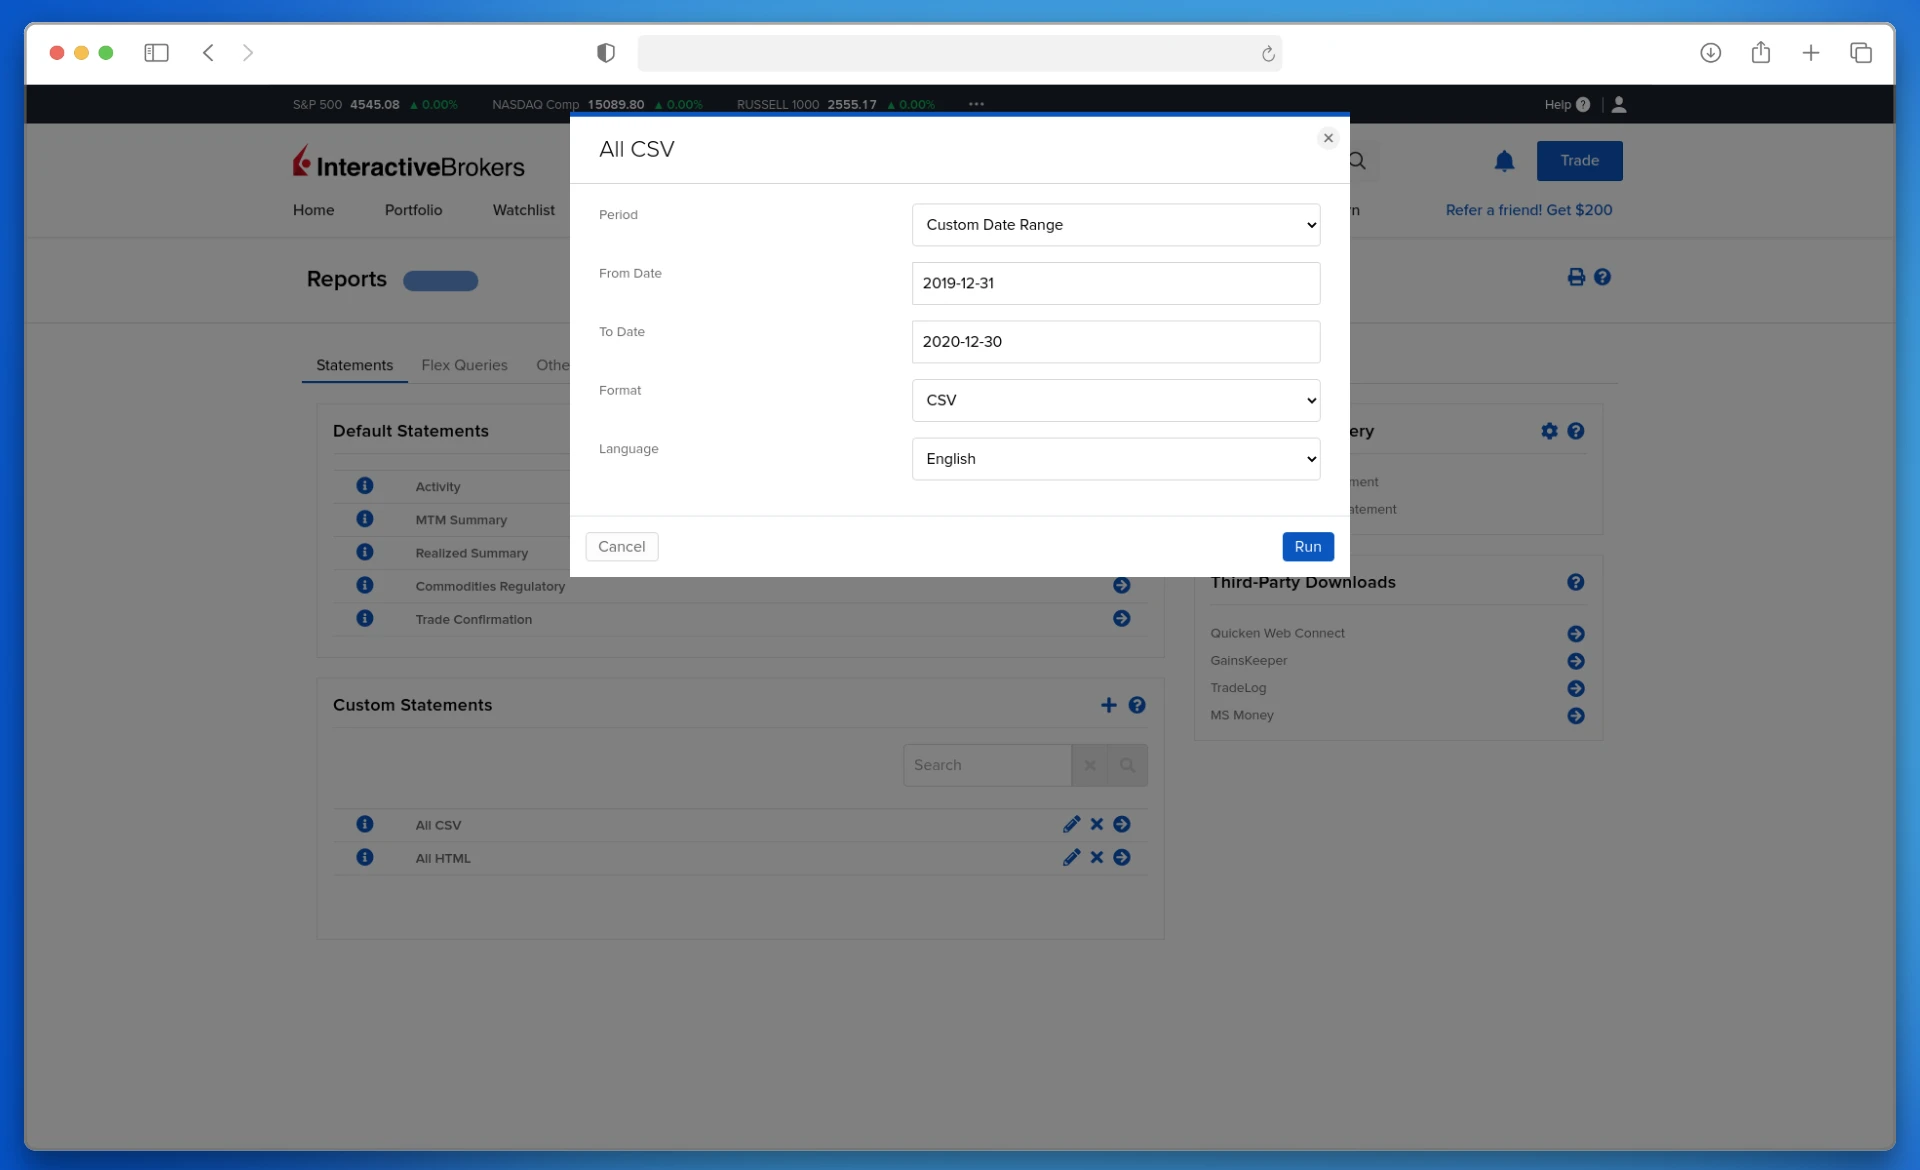The image size is (1920, 1170).
Task: Open the Portfolio menu item
Action: click(413, 210)
